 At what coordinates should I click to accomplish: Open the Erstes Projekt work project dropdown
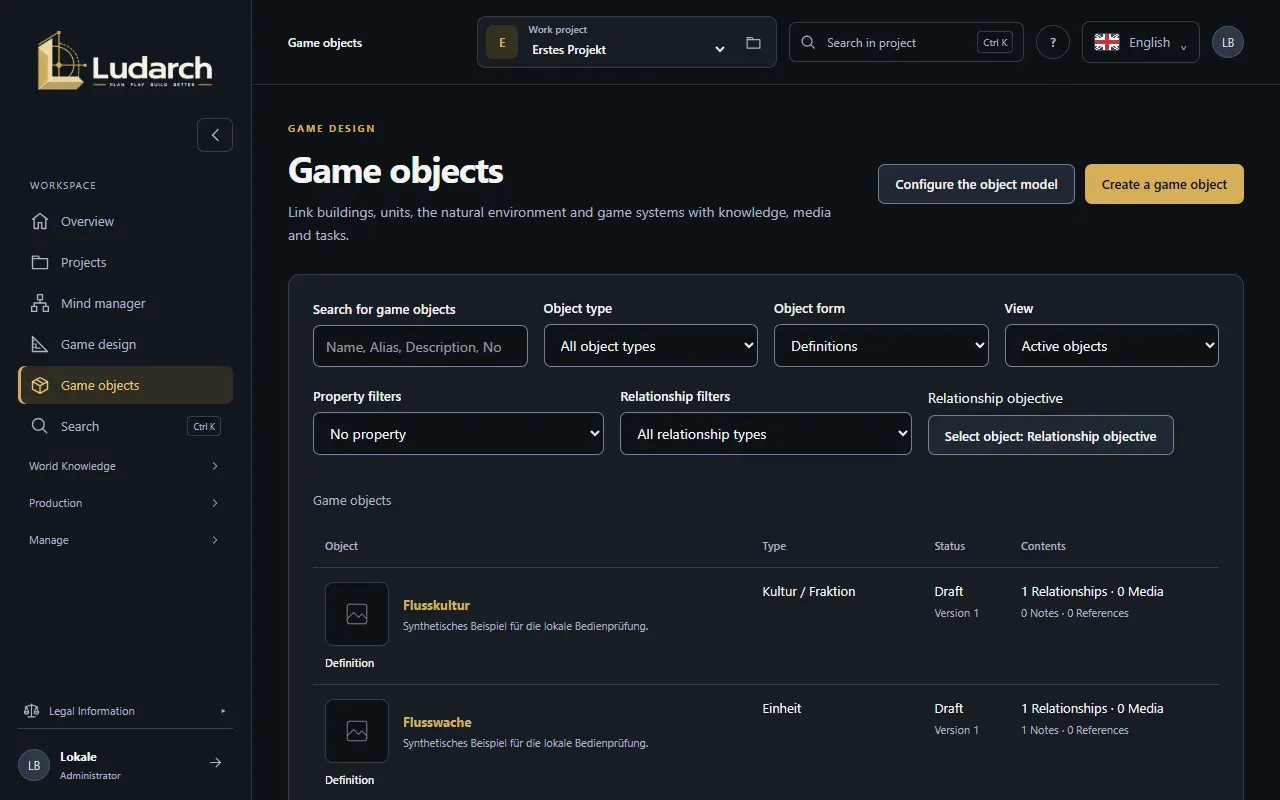(x=627, y=42)
